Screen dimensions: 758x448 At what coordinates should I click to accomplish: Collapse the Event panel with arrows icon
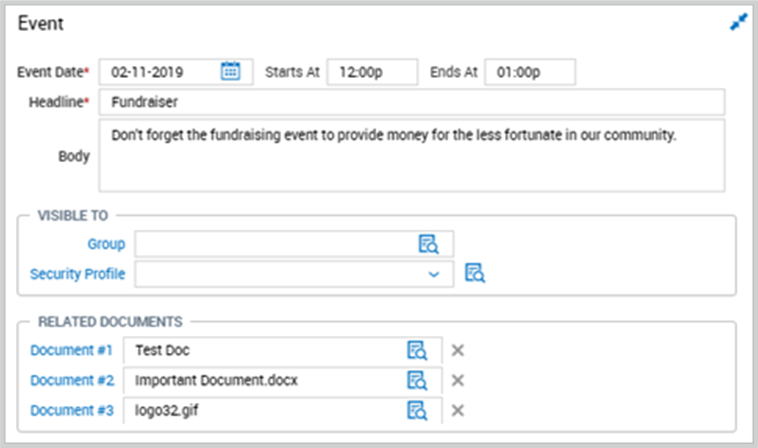(x=739, y=22)
